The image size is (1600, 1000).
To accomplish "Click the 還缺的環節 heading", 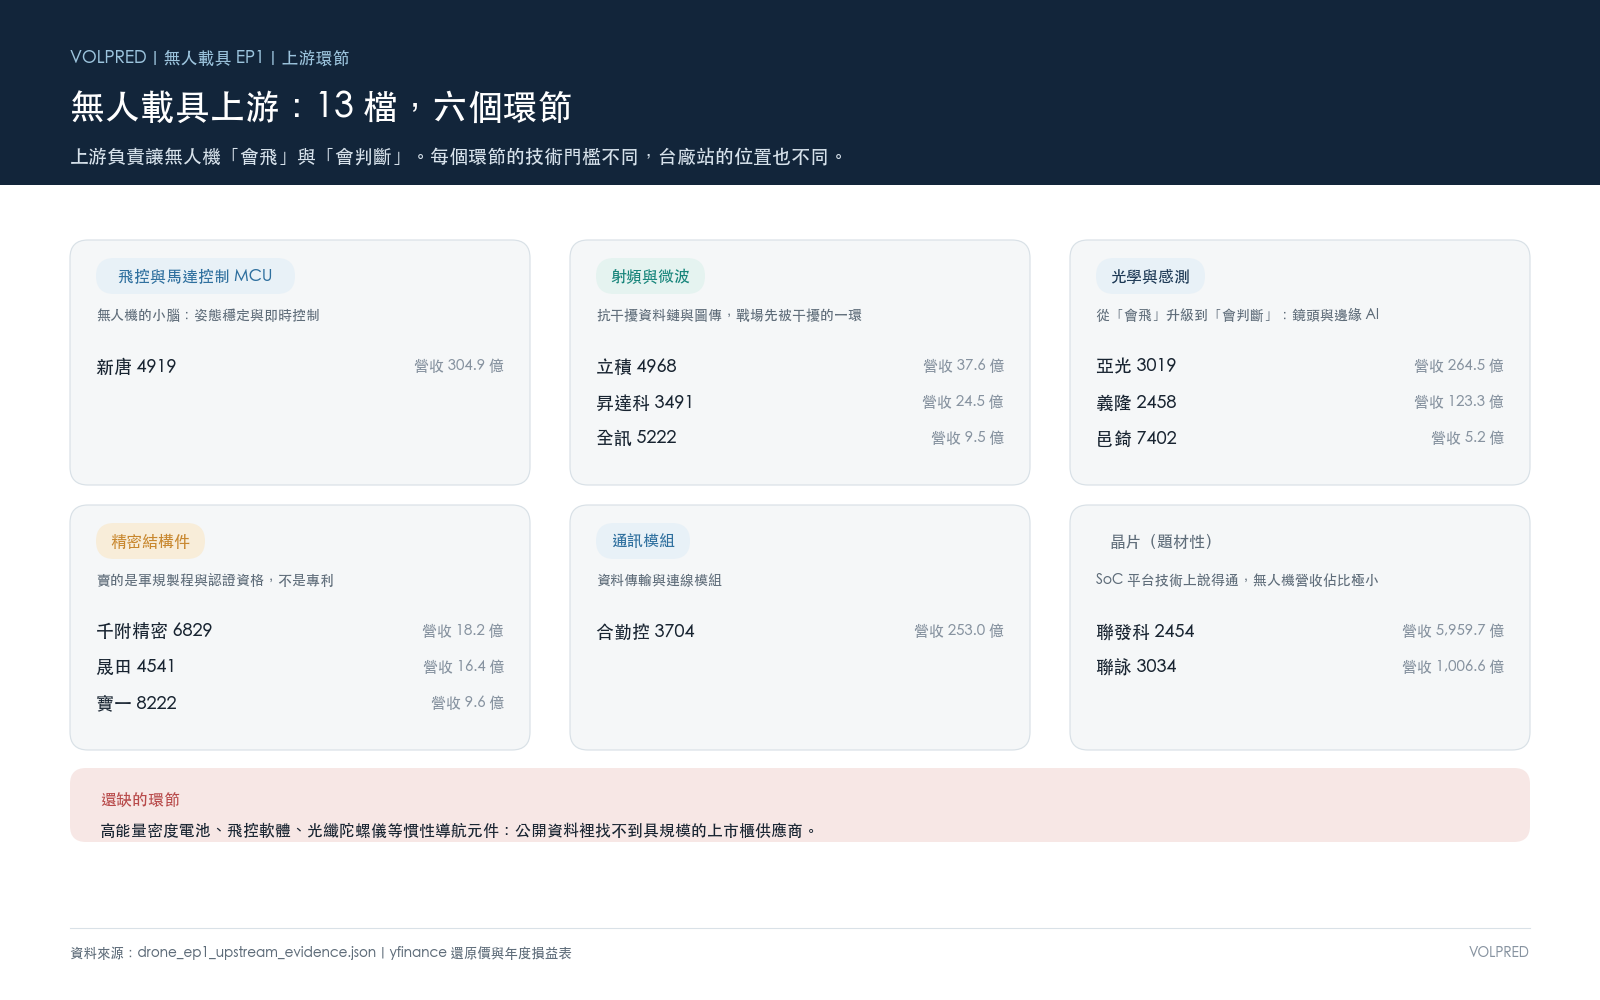I will 140,800.
